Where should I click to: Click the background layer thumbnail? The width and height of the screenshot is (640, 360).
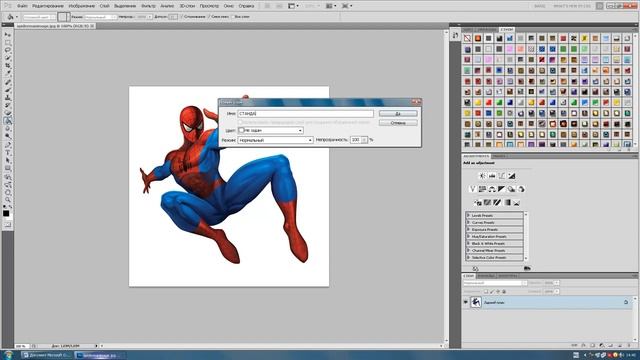pos(476,302)
